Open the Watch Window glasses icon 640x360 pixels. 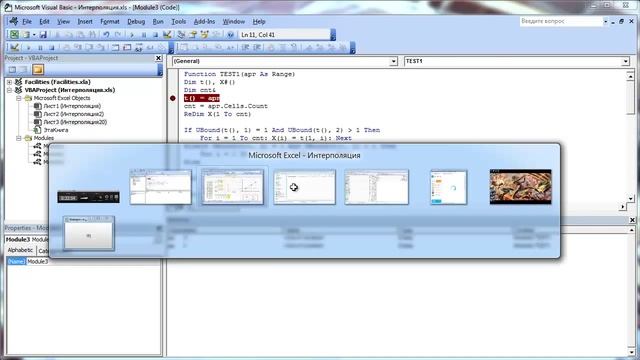point(138,47)
